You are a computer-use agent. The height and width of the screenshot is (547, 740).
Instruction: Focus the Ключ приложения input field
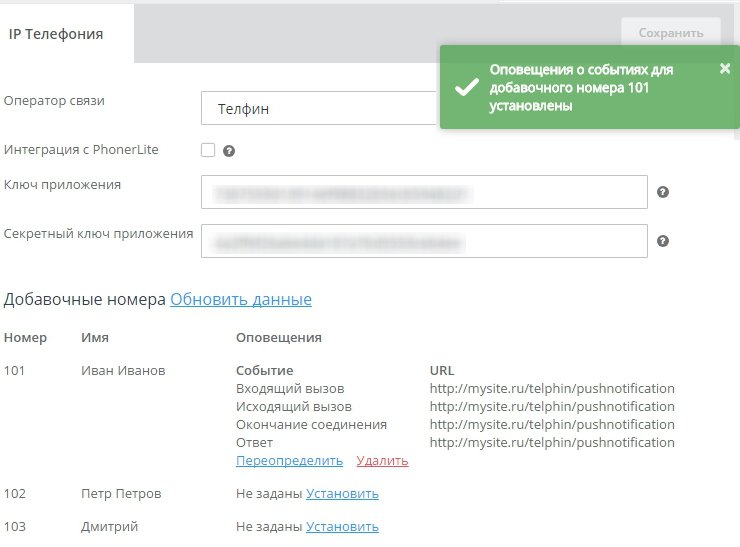tap(424, 192)
